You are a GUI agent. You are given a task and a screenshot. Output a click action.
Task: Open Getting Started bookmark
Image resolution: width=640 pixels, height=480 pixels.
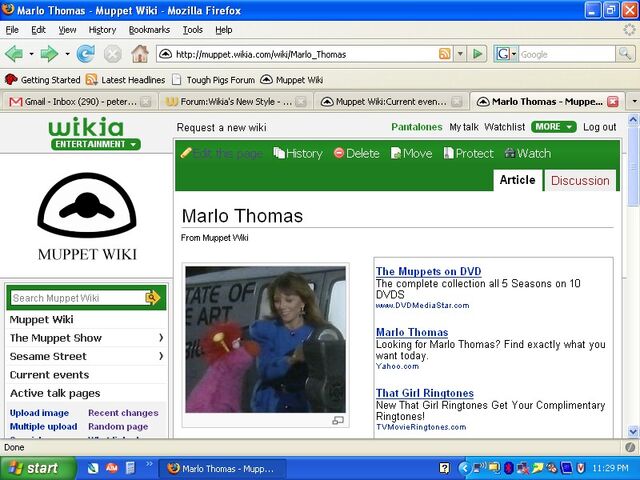coord(43,80)
